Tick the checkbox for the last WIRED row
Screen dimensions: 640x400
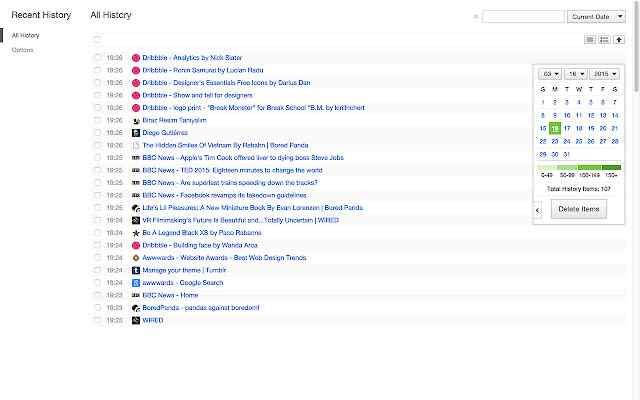(98, 320)
